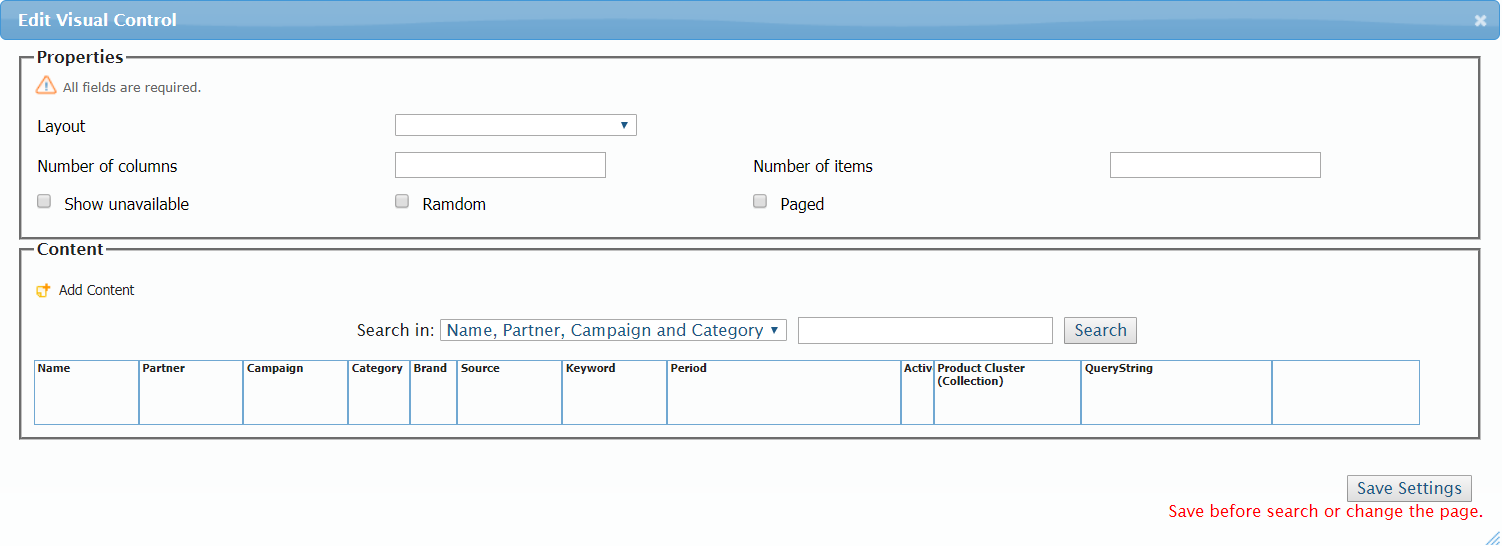Click the Number of items input
The height and width of the screenshot is (546, 1502).
(1215, 165)
